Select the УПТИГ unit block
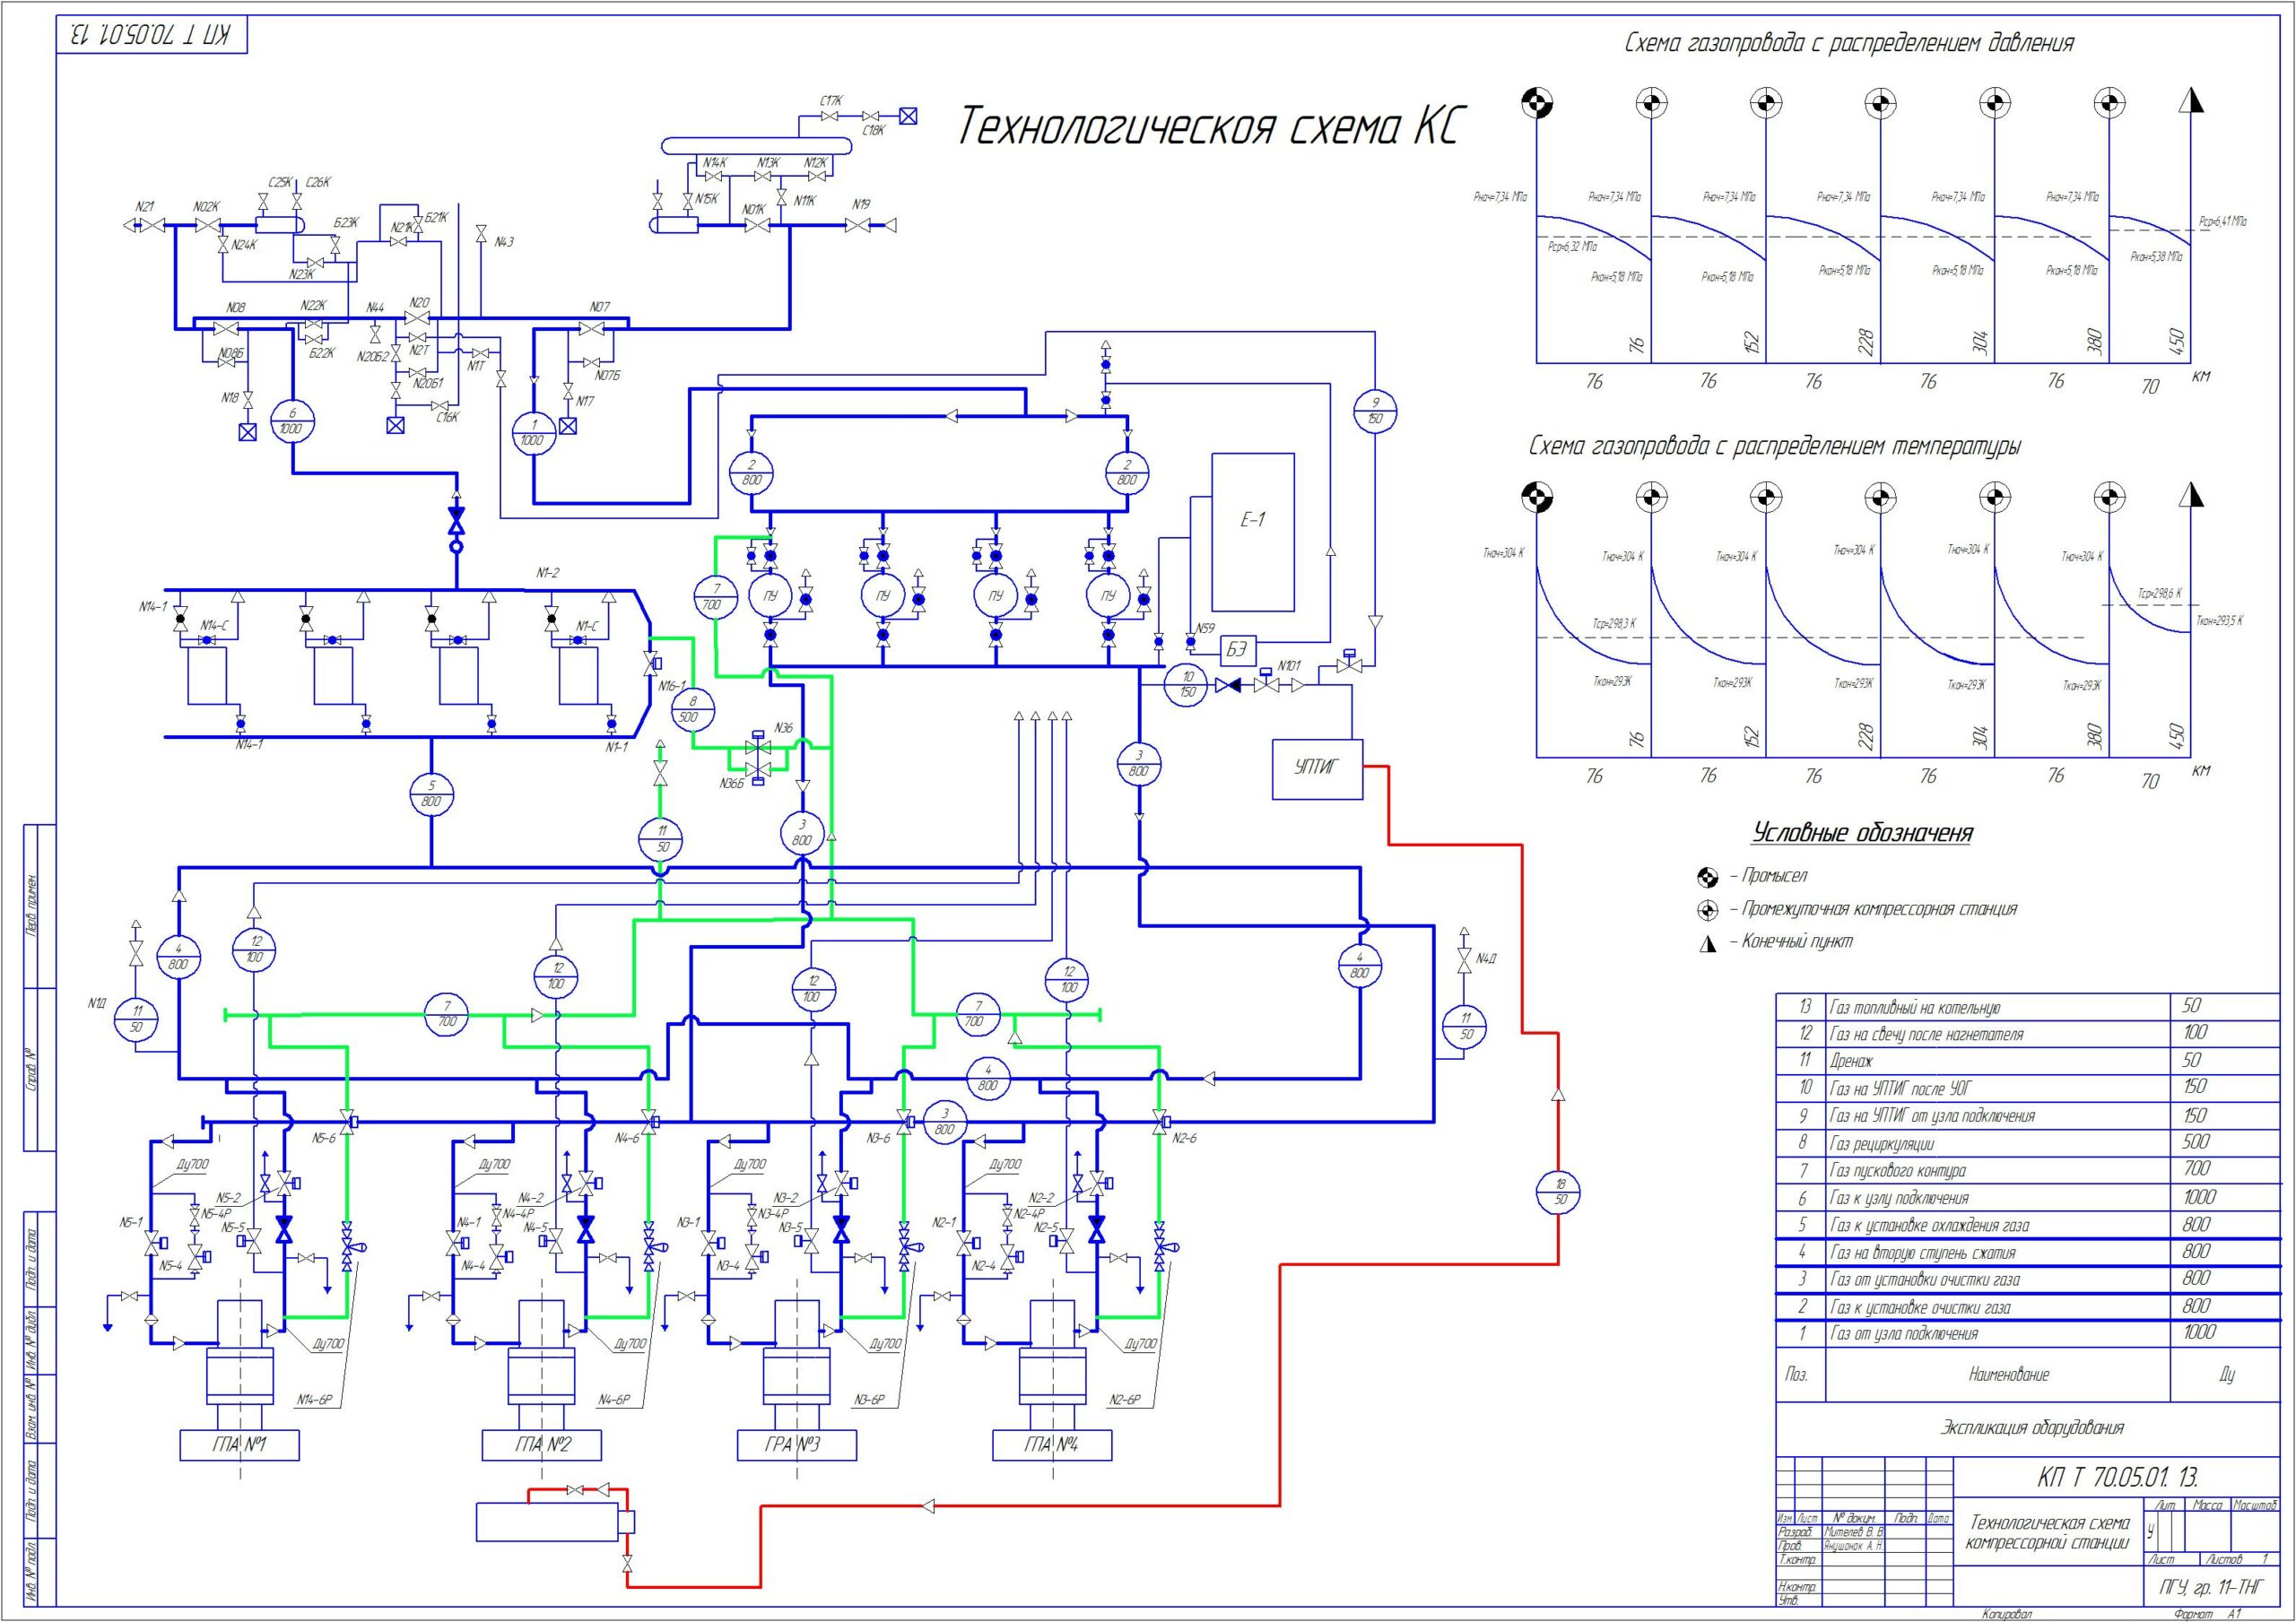Image resolution: width=2296 pixels, height=1622 pixels. 1317,769
